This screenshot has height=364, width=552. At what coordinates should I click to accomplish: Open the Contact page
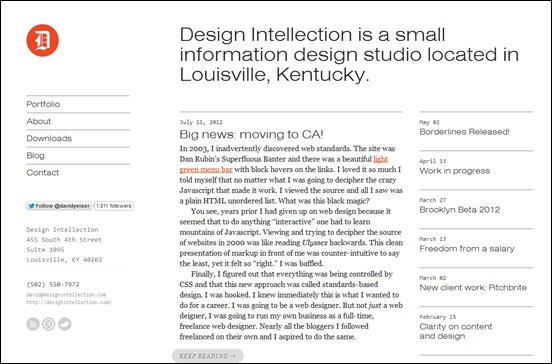43,172
